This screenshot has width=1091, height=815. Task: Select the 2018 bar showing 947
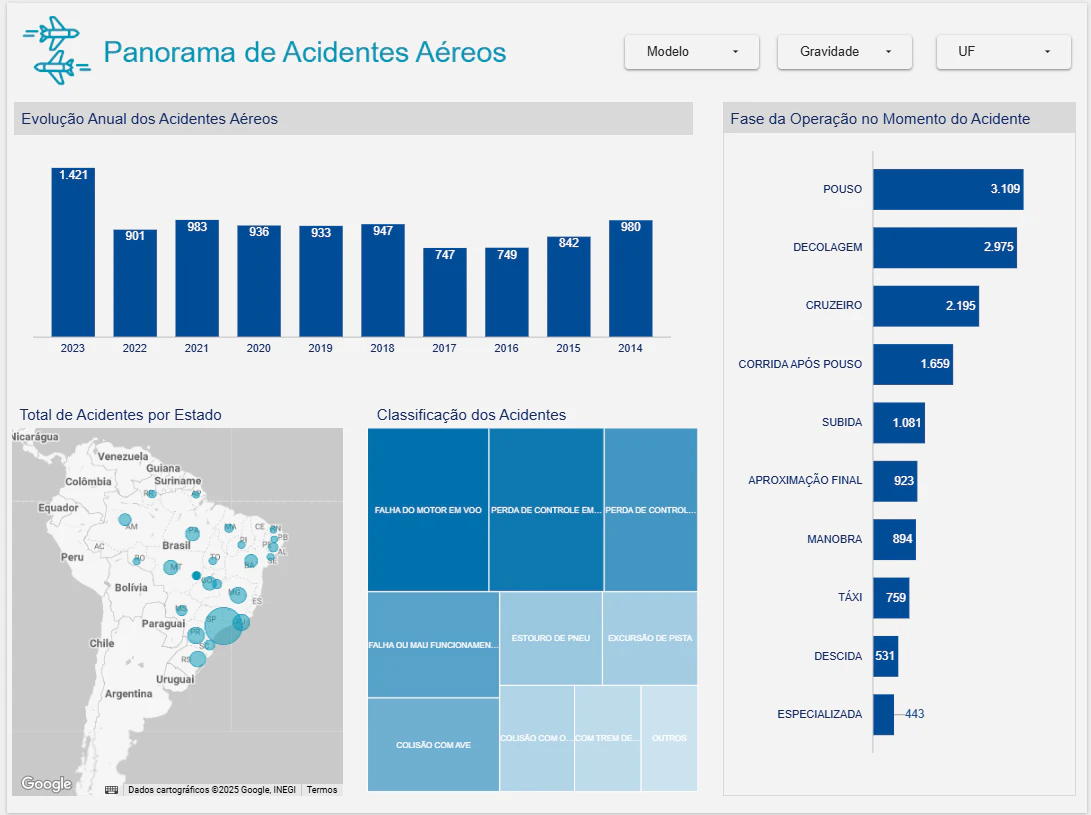[383, 280]
